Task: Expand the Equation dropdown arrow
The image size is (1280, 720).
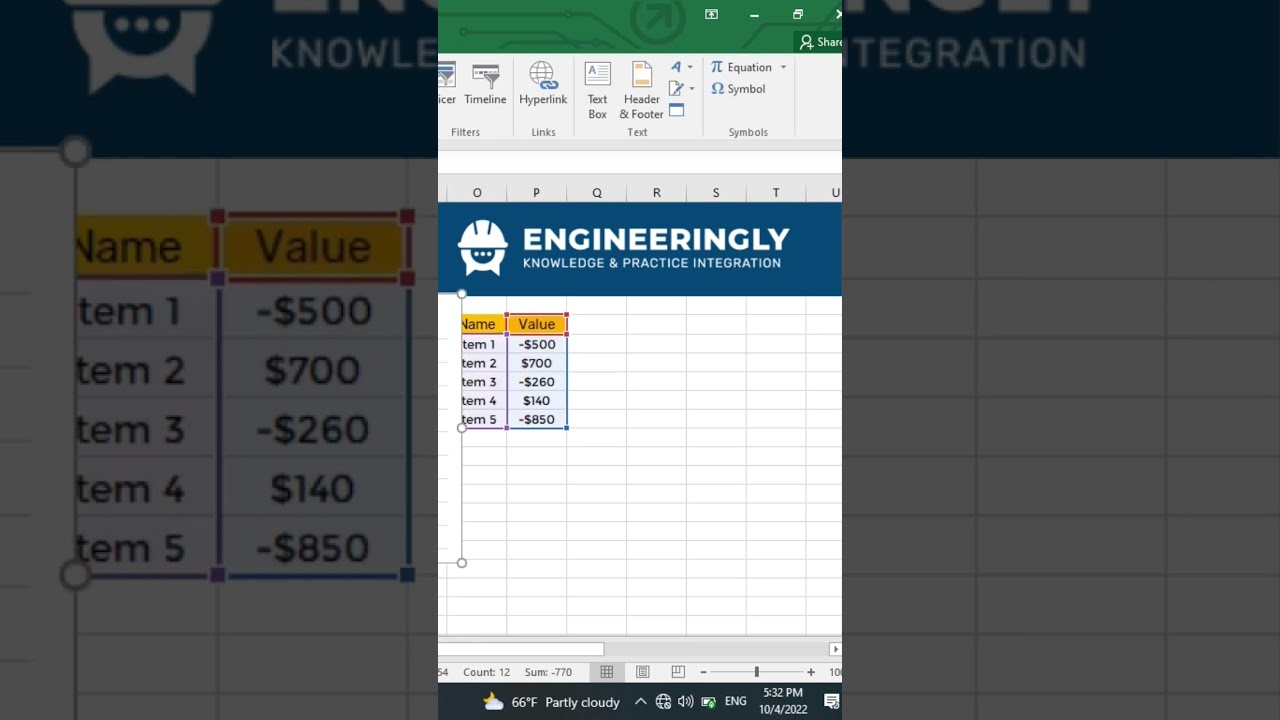Action: point(783,67)
